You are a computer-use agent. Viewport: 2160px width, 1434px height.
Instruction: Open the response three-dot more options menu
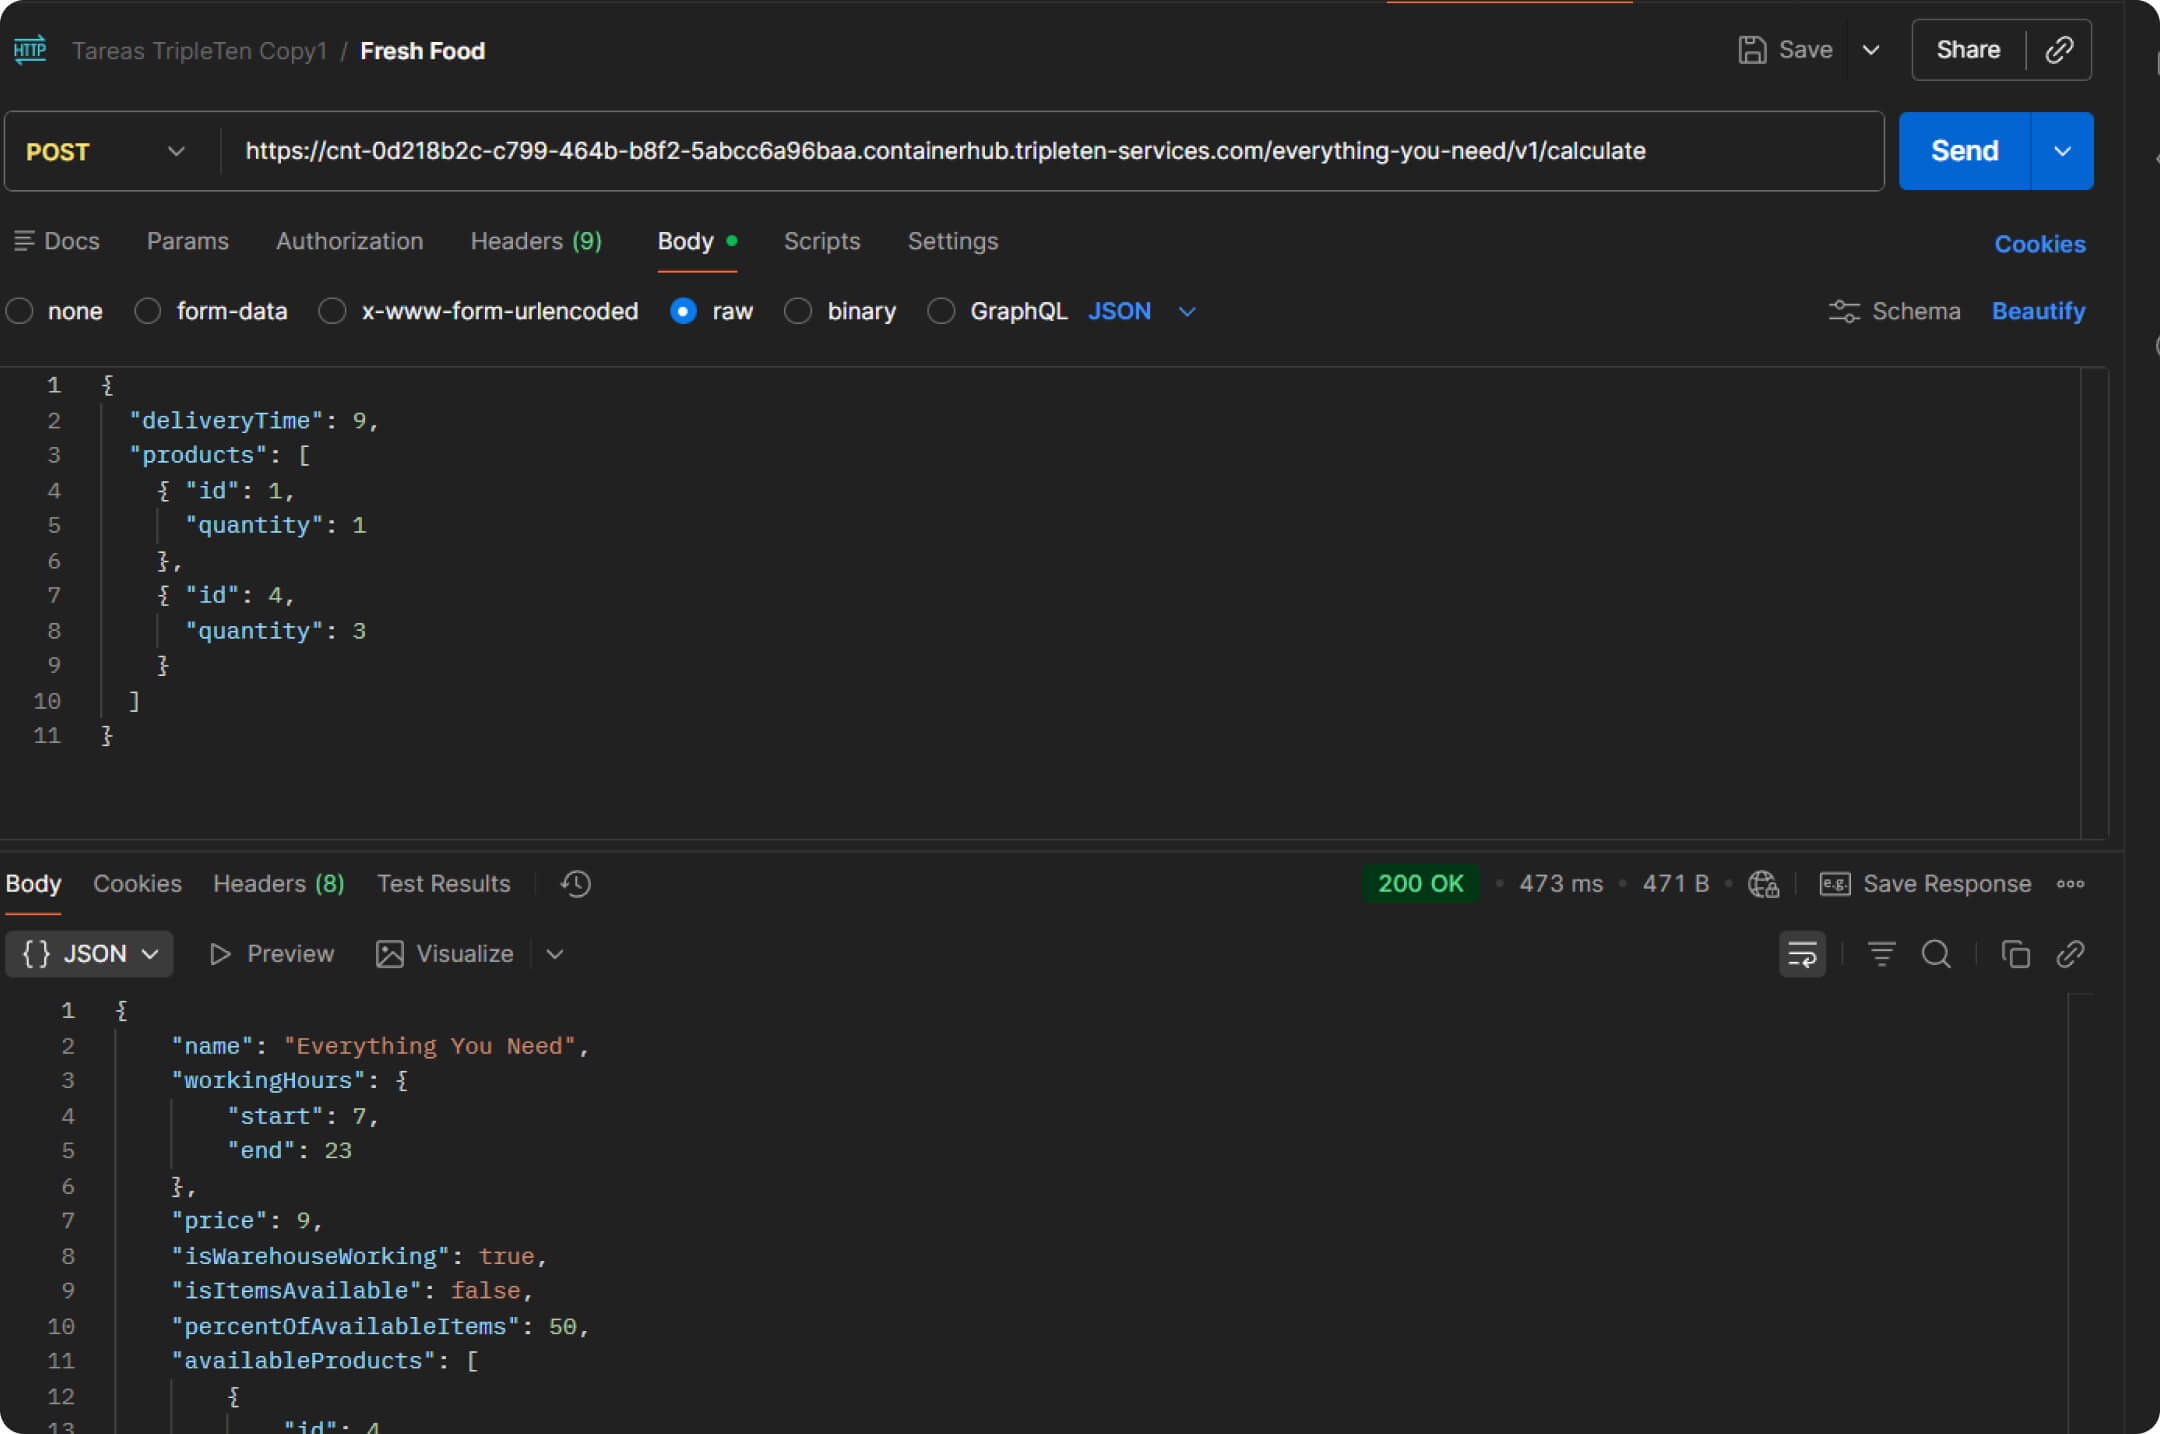click(2070, 884)
